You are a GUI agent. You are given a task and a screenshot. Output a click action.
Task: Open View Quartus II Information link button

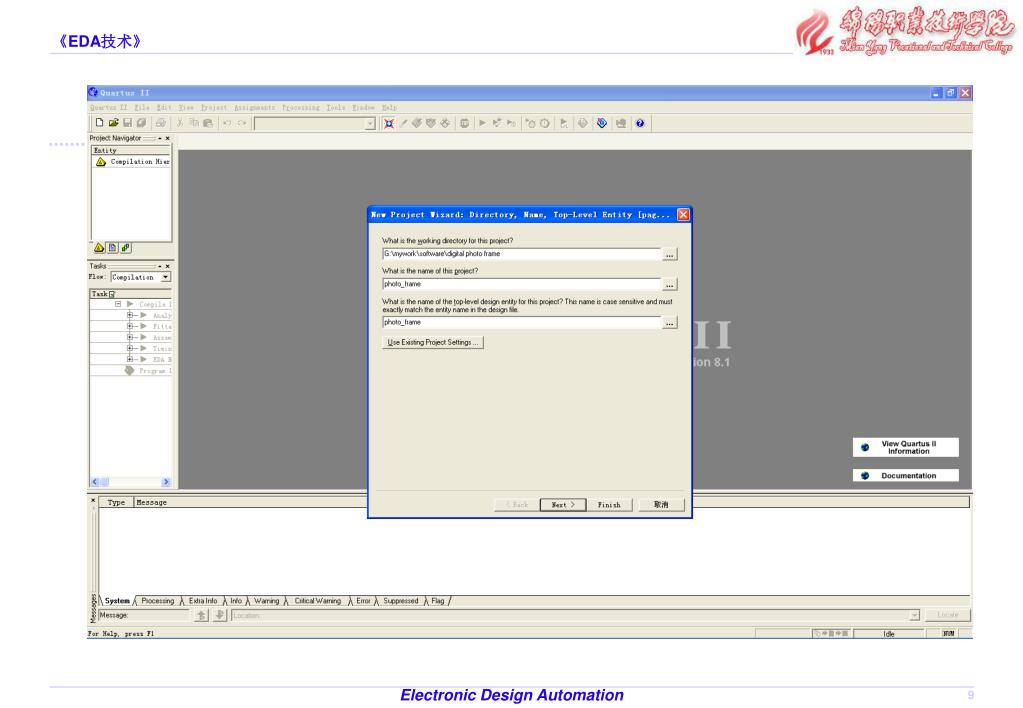906,447
